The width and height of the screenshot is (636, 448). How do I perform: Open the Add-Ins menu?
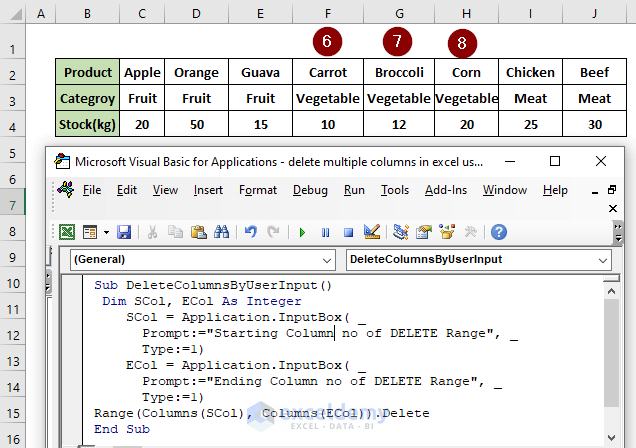pyautogui.click(x=446, y=190)
